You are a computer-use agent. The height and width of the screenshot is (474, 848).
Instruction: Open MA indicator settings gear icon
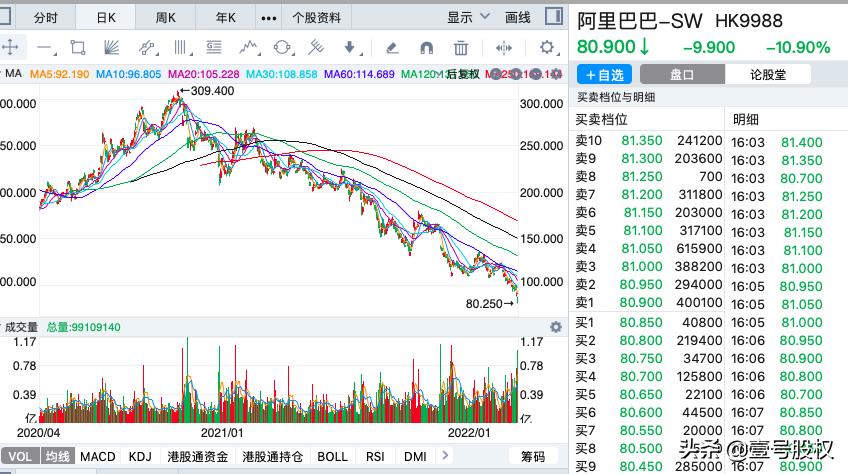click(x=555, y=74)
